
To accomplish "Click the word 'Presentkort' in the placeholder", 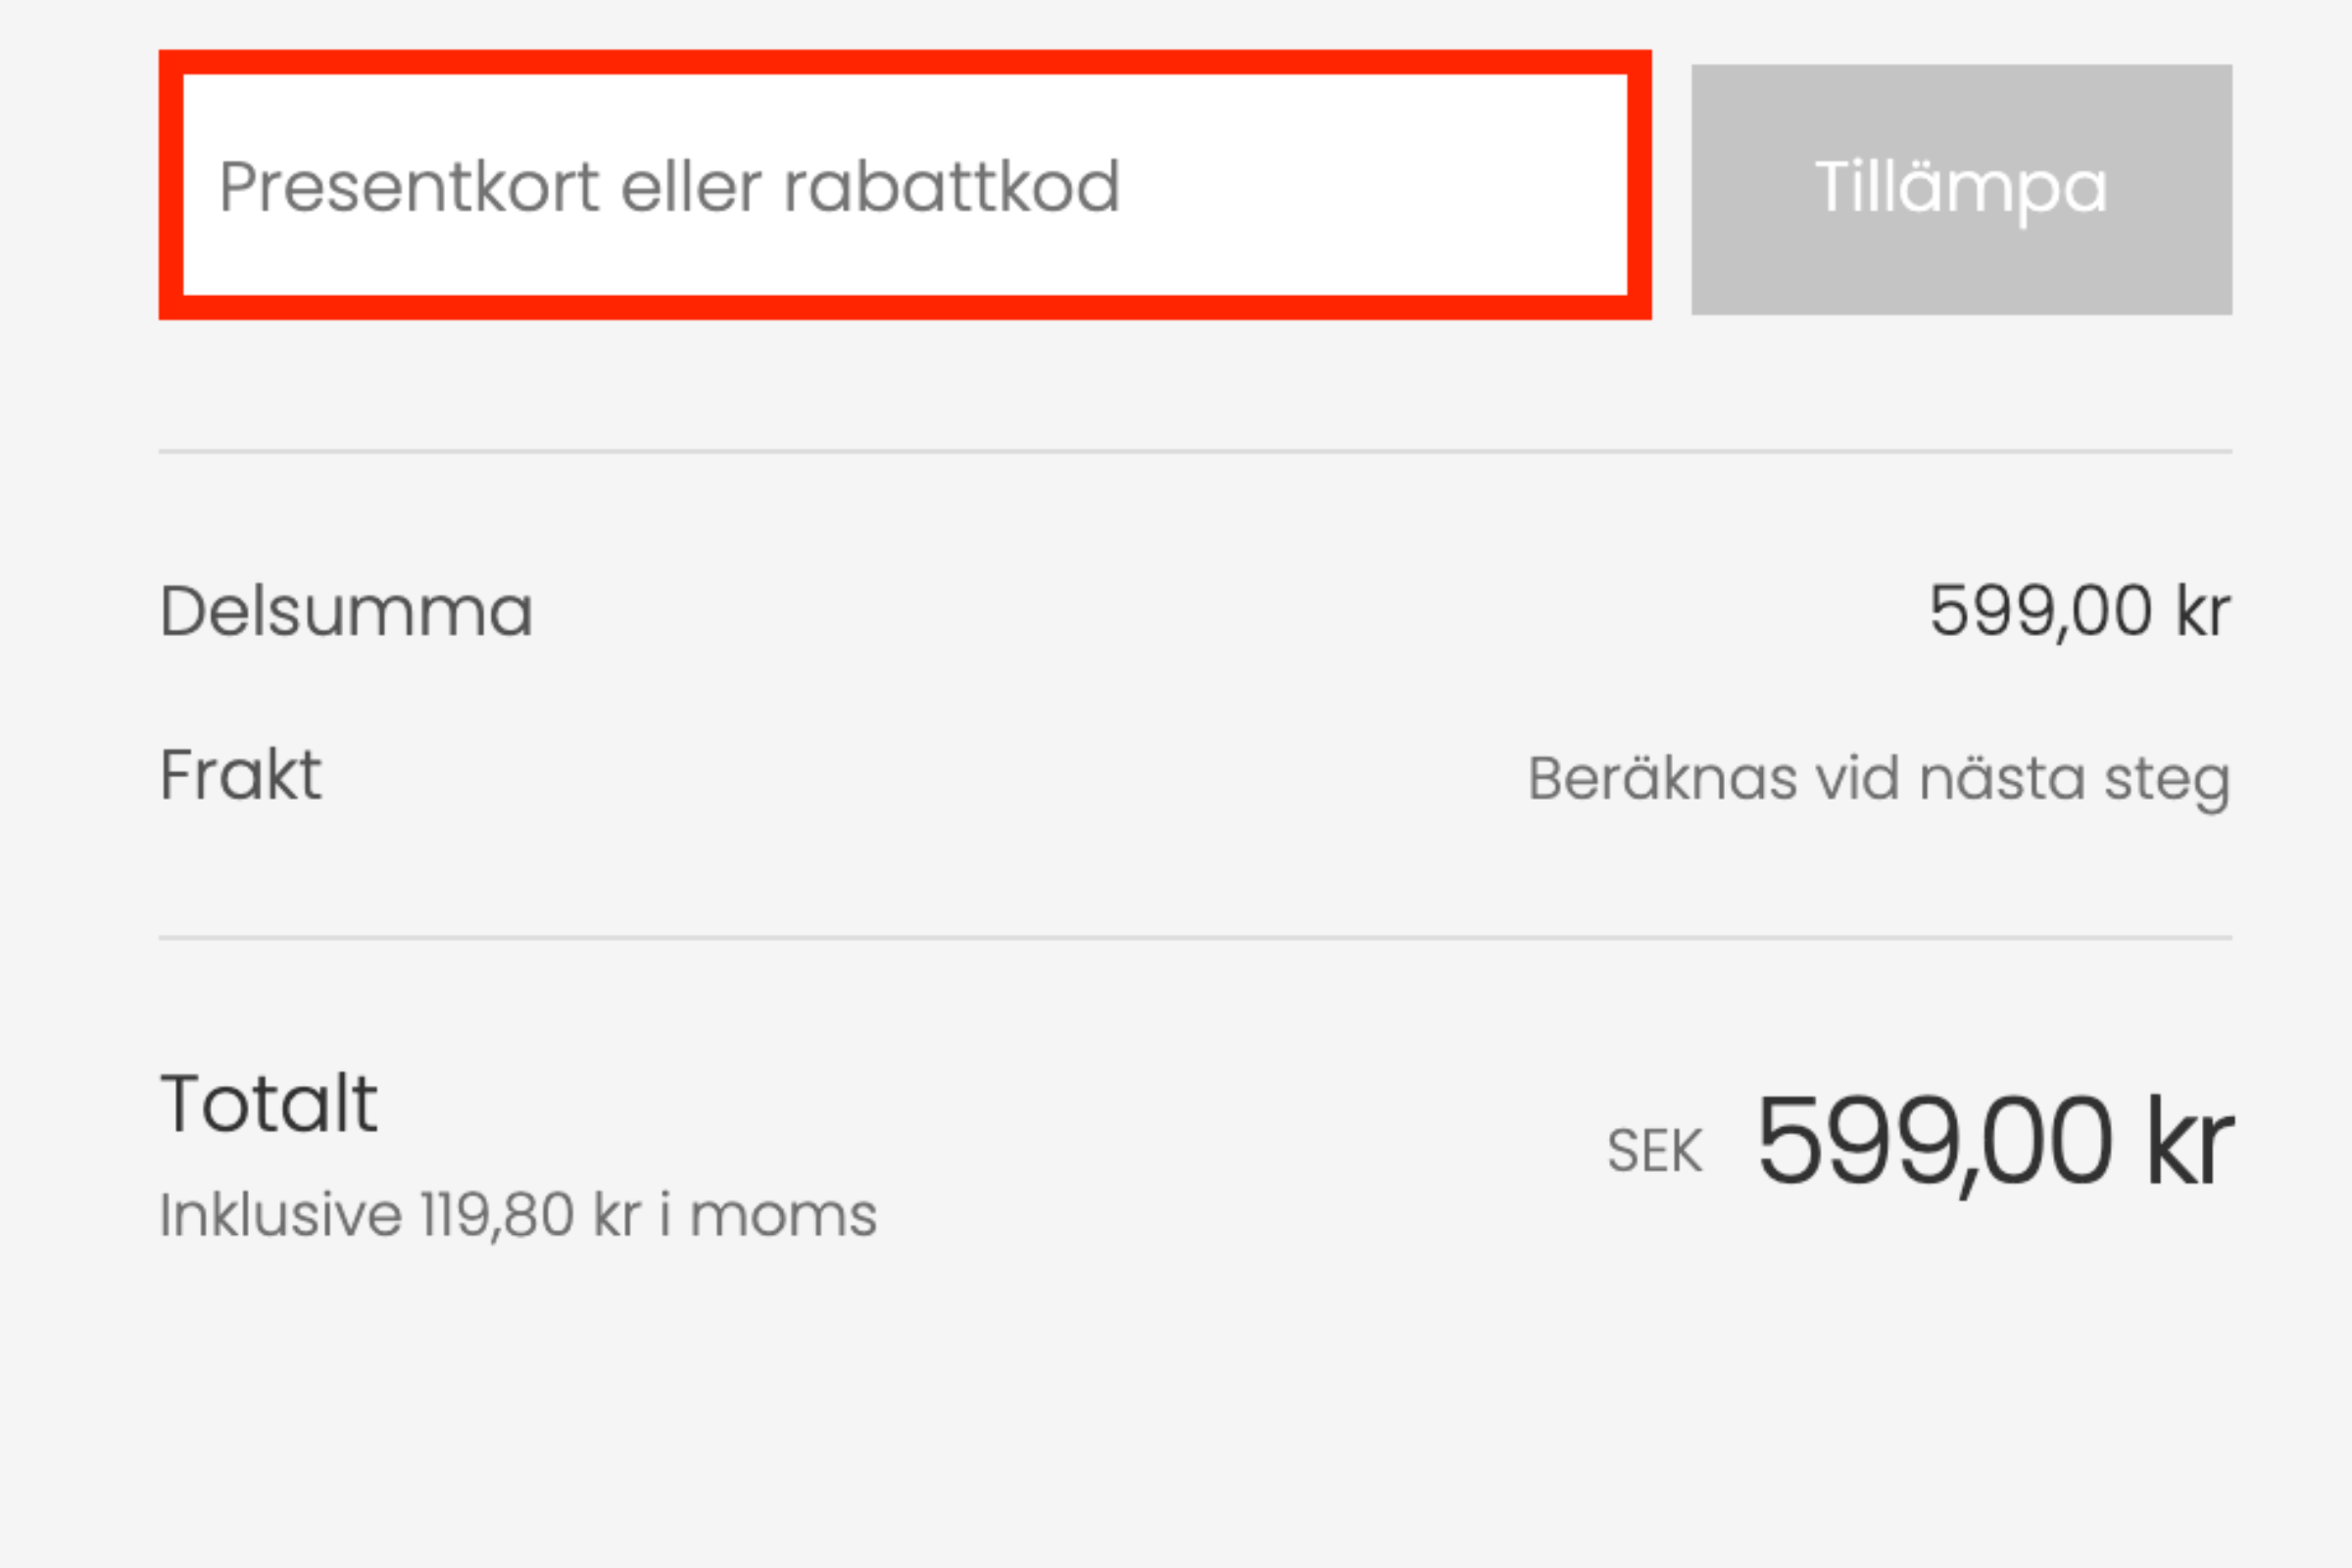I will [409, 187].
